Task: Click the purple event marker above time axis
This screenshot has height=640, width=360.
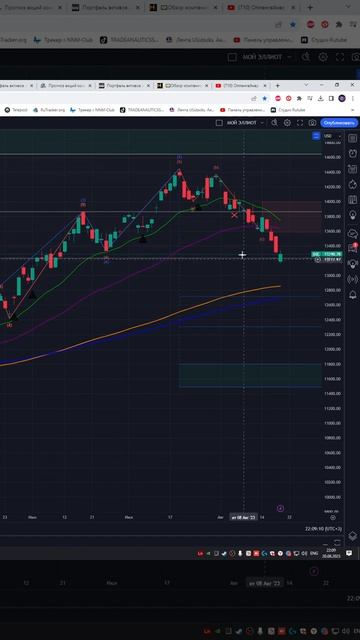Action: click(280, 508)
